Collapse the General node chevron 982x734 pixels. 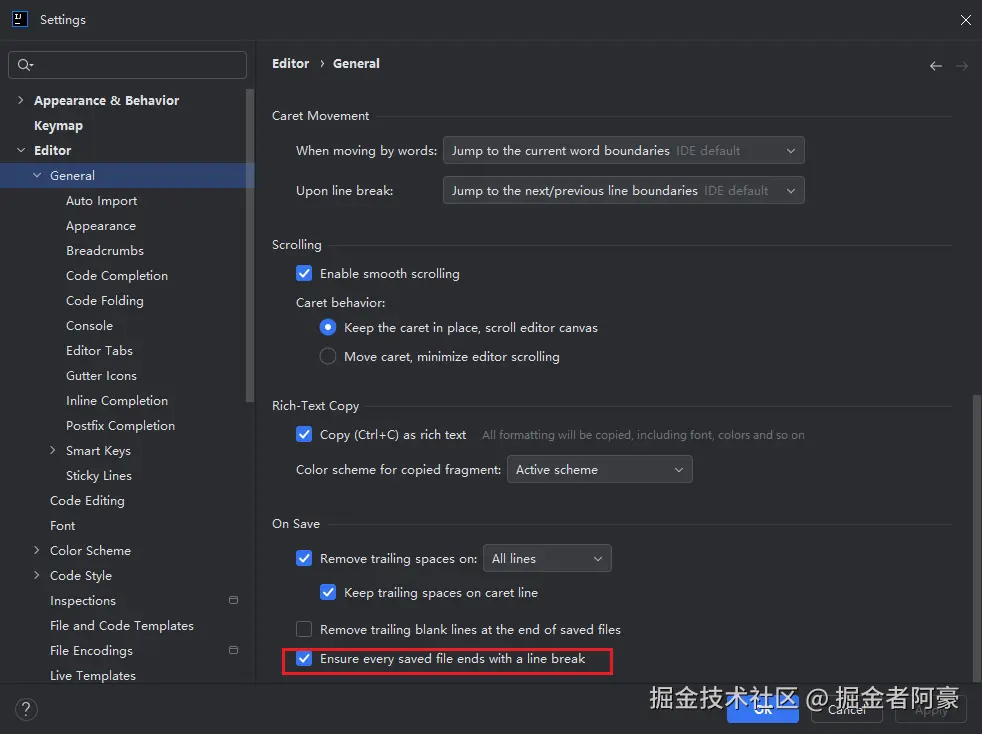point(37,175)
